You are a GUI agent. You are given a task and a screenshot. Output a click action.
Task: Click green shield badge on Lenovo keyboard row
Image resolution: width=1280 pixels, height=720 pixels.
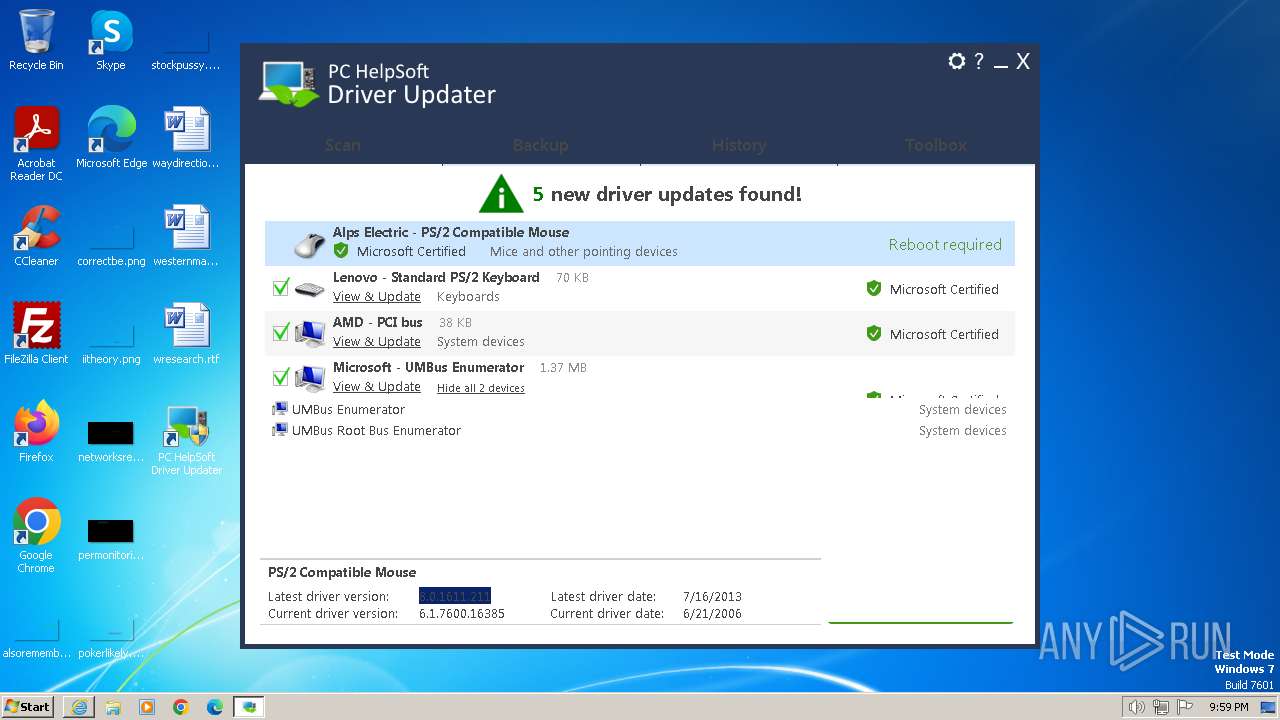[x=874, y=289]
